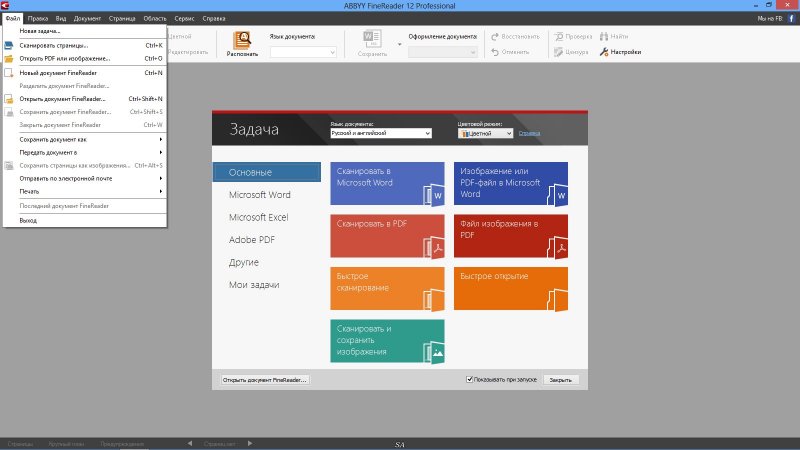
Task: Open the Область menu
Action: tap(155, 18)
